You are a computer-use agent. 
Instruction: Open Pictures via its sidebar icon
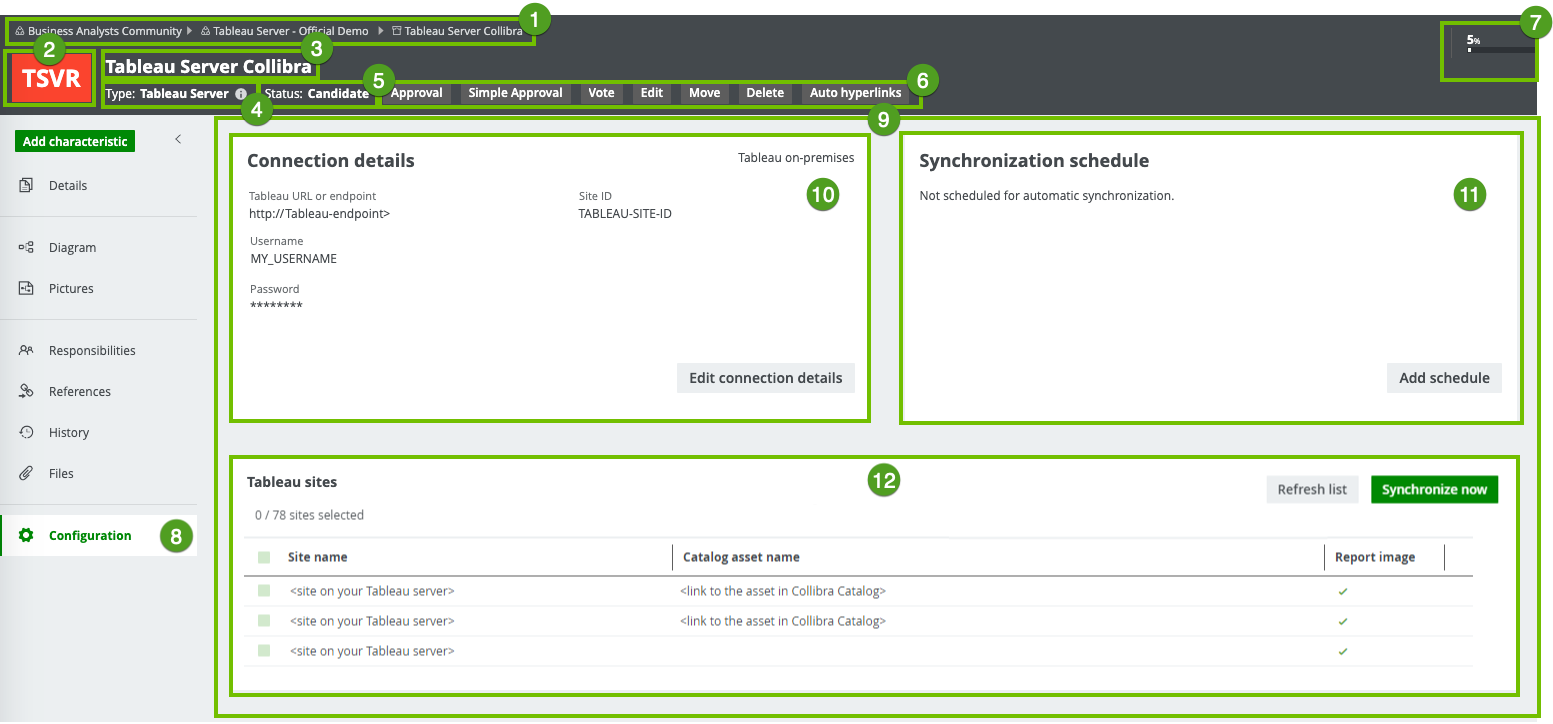26,288
